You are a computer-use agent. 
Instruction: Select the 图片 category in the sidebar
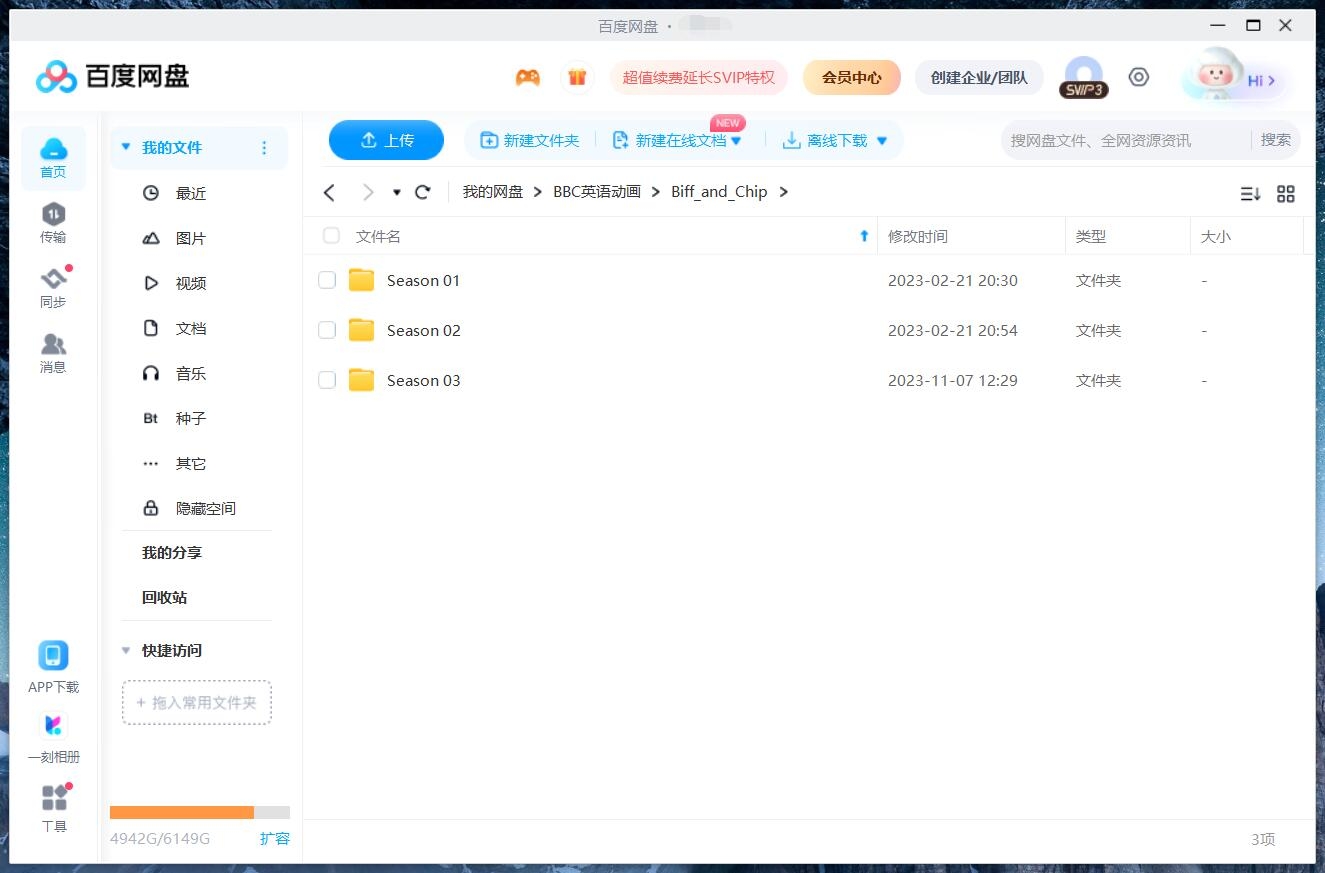pyautogui.click(x=190, y=238)
